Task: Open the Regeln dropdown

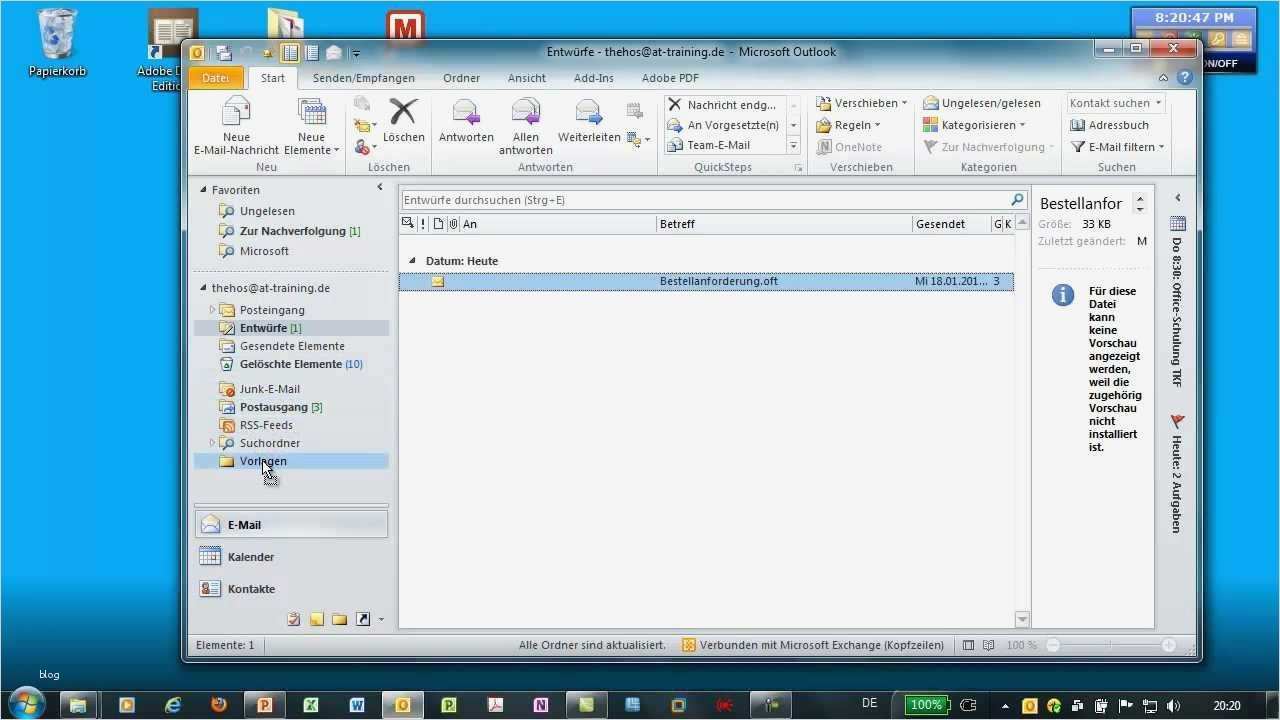Action: [849, 125]
